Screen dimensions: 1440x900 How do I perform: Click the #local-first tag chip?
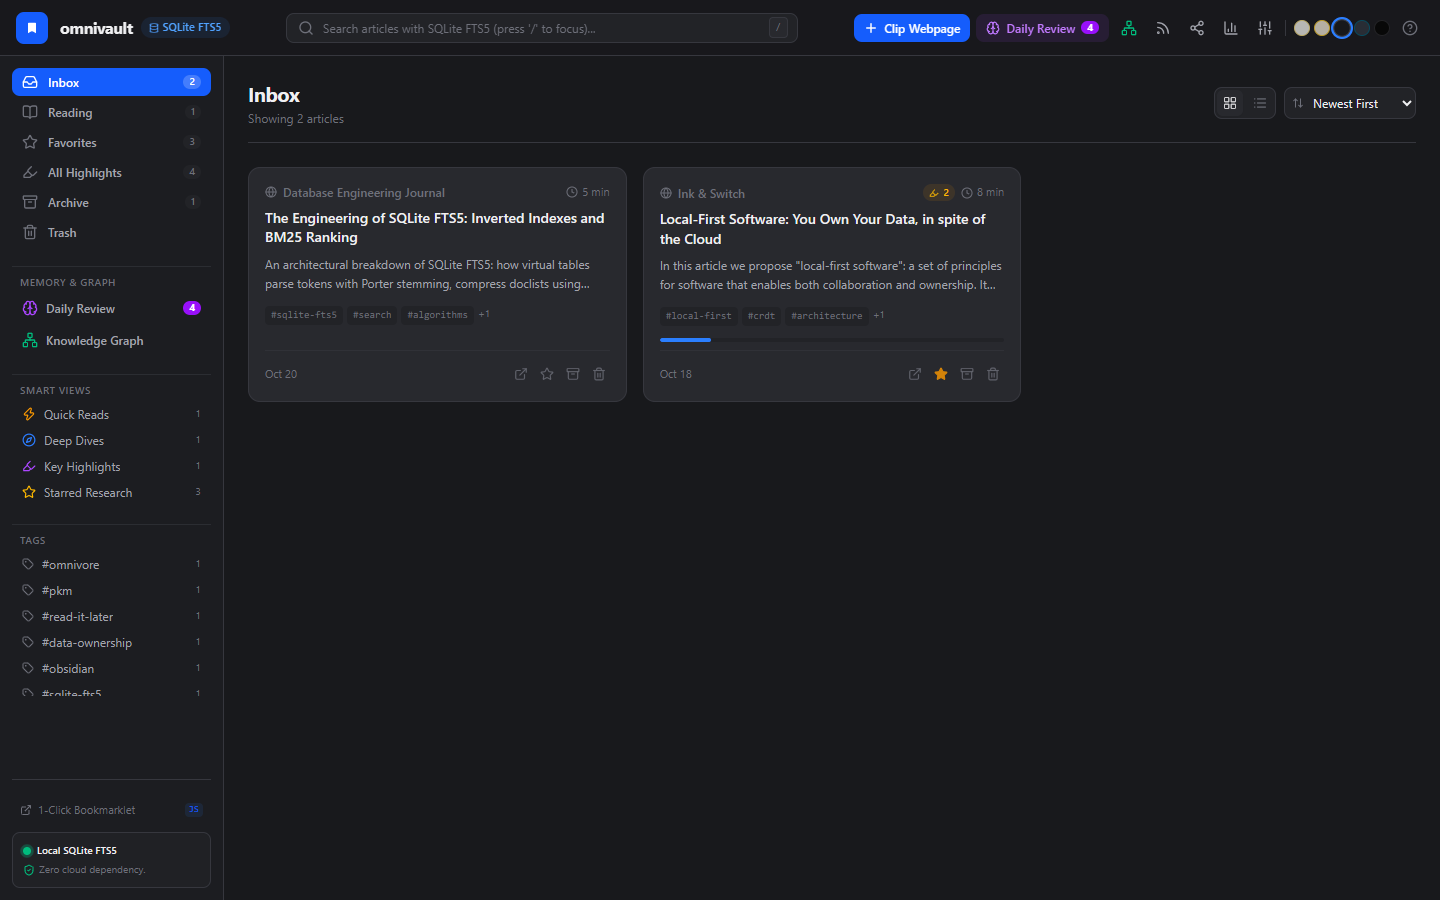[x=698, y=316]
